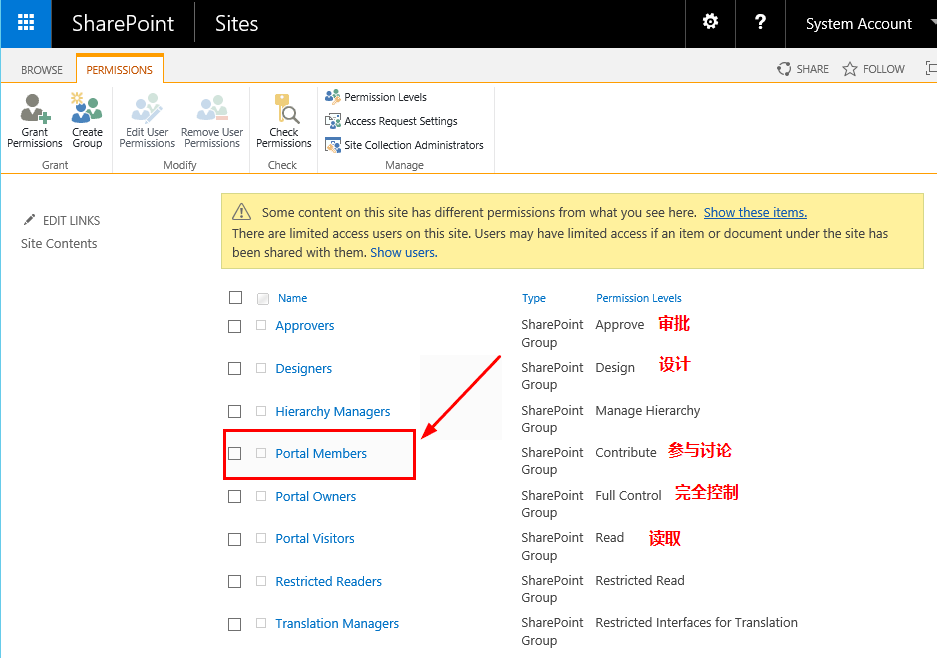Click the Full Control permission text
Image resolution: width=937 pixels, height=658 pixels.
628,495
